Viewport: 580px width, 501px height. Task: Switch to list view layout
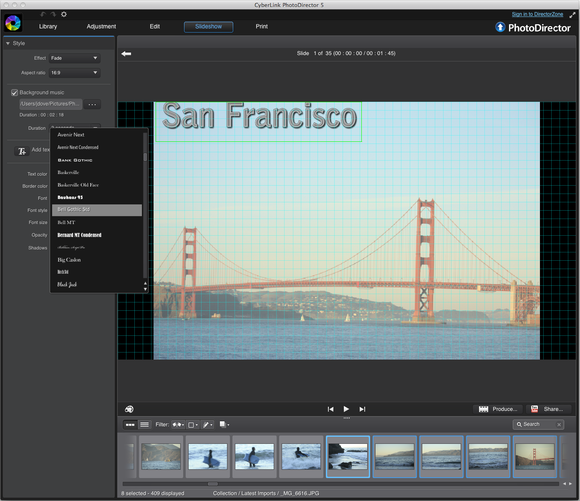pos(144,424)
